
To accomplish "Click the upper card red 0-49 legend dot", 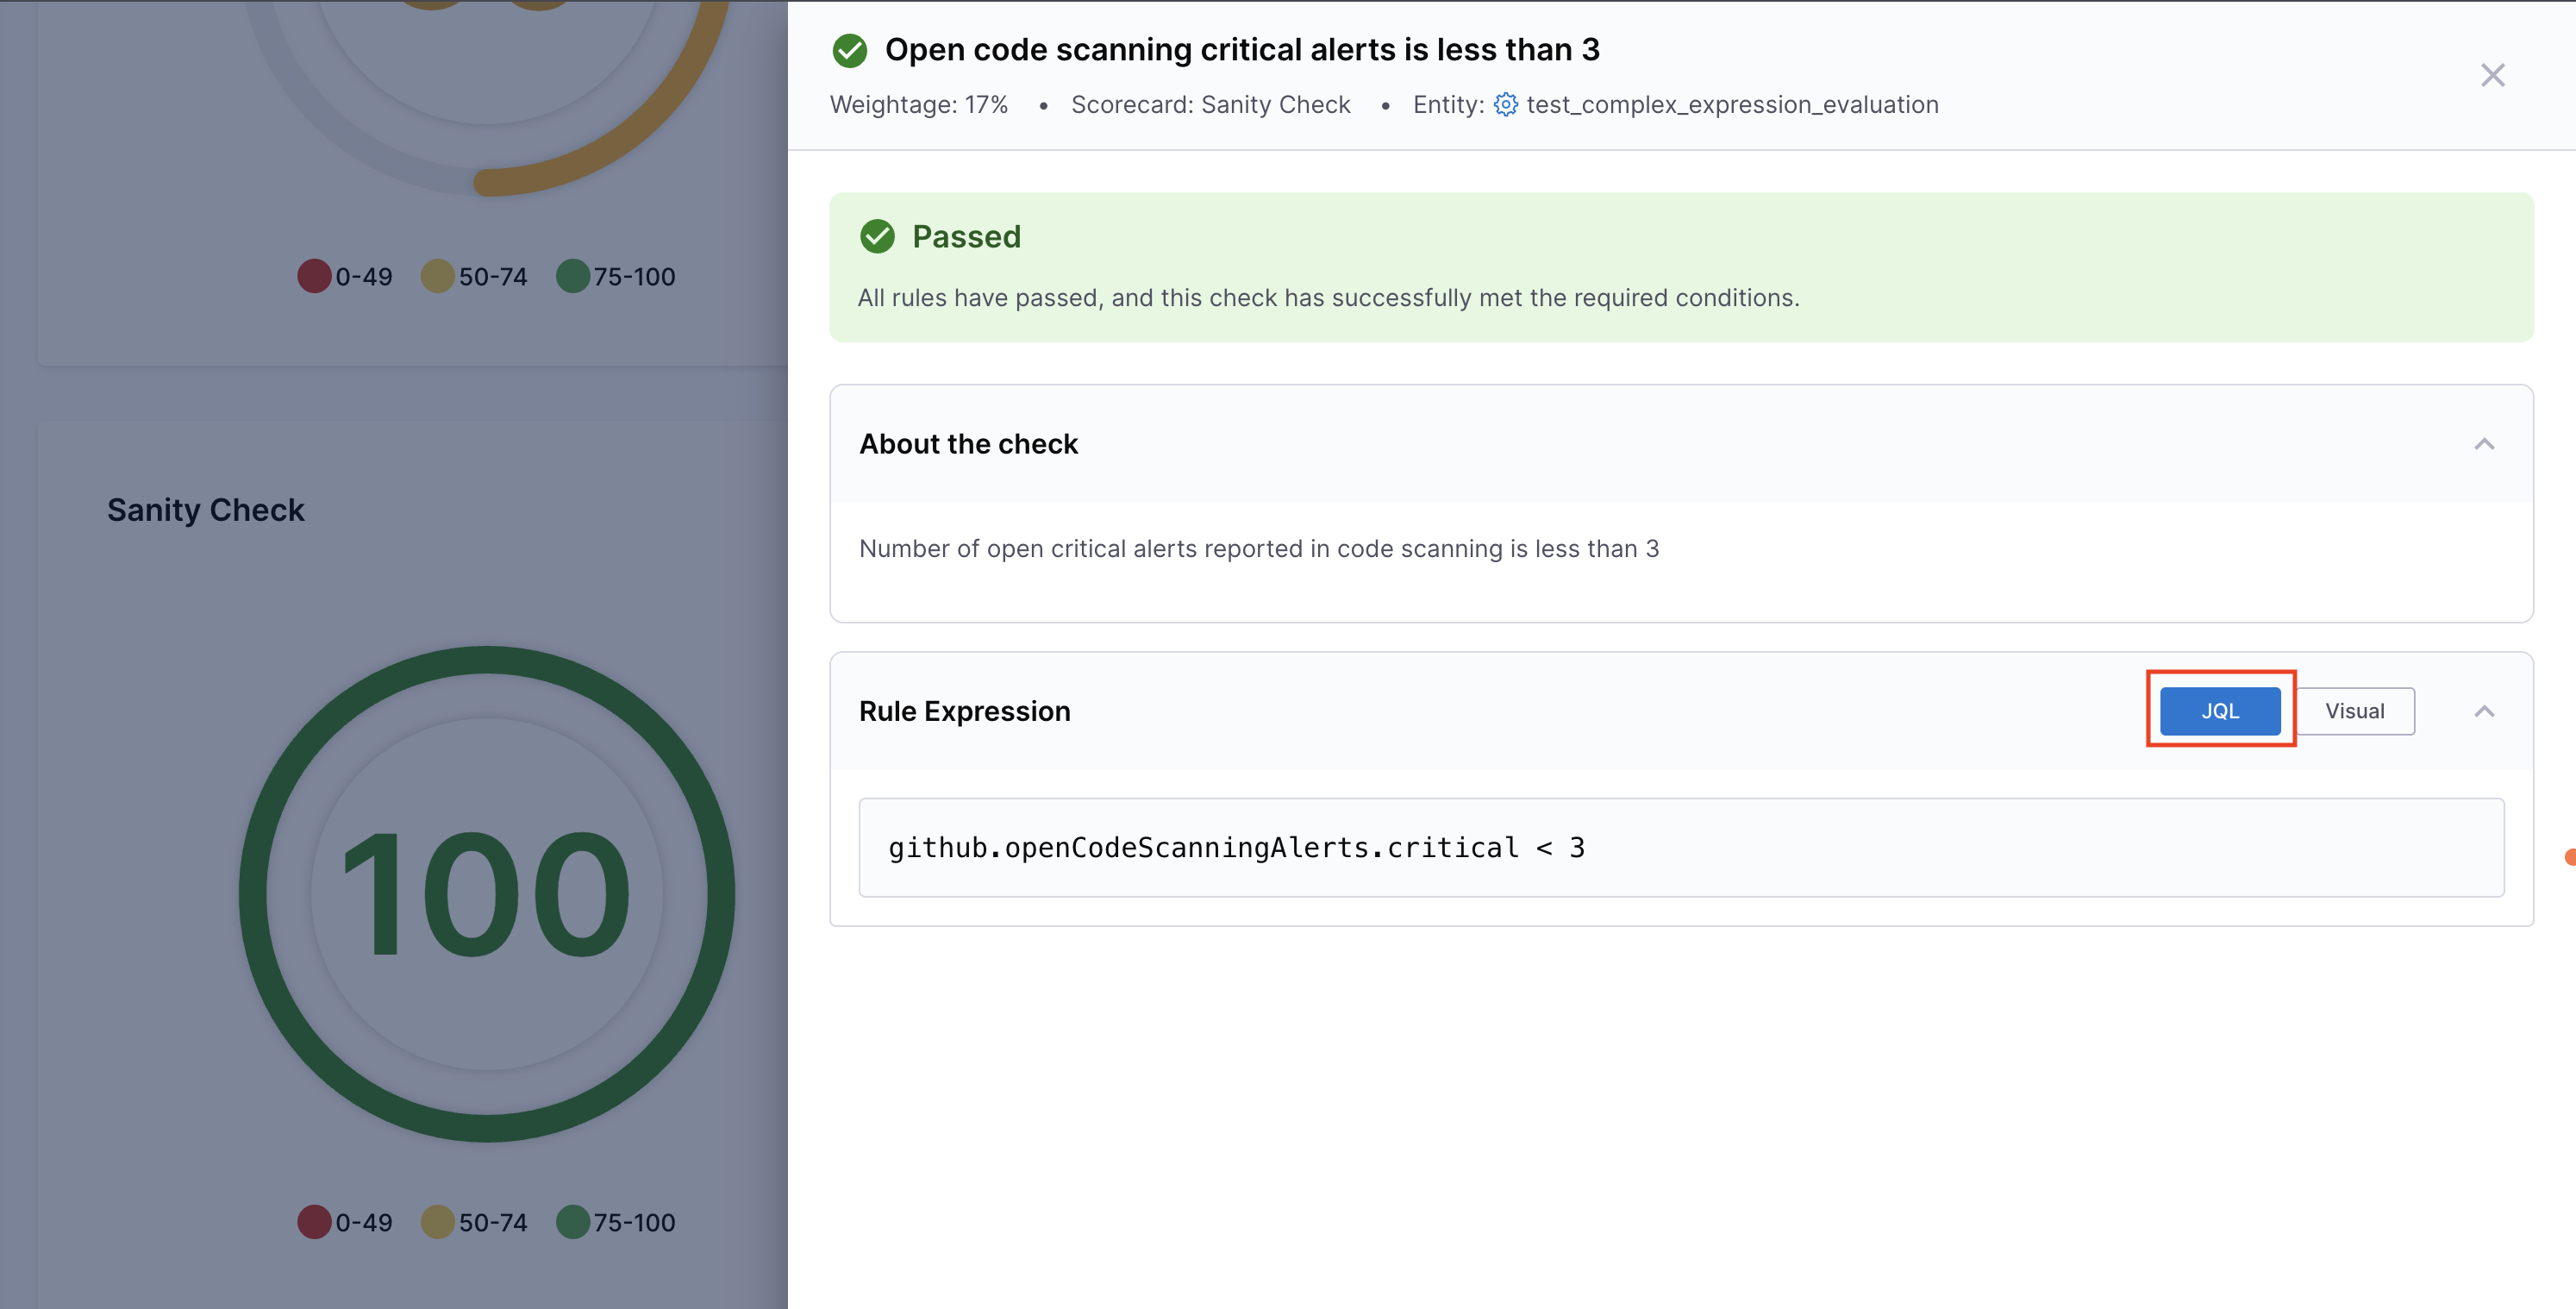I will (314, 276).
